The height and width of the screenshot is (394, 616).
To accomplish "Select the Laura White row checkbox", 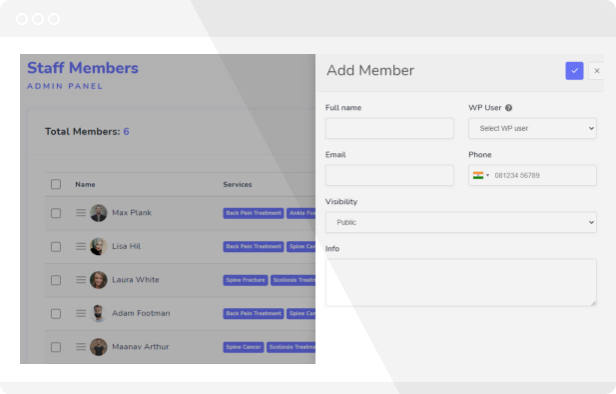I will pyautogui.click(x=56, y=280).
